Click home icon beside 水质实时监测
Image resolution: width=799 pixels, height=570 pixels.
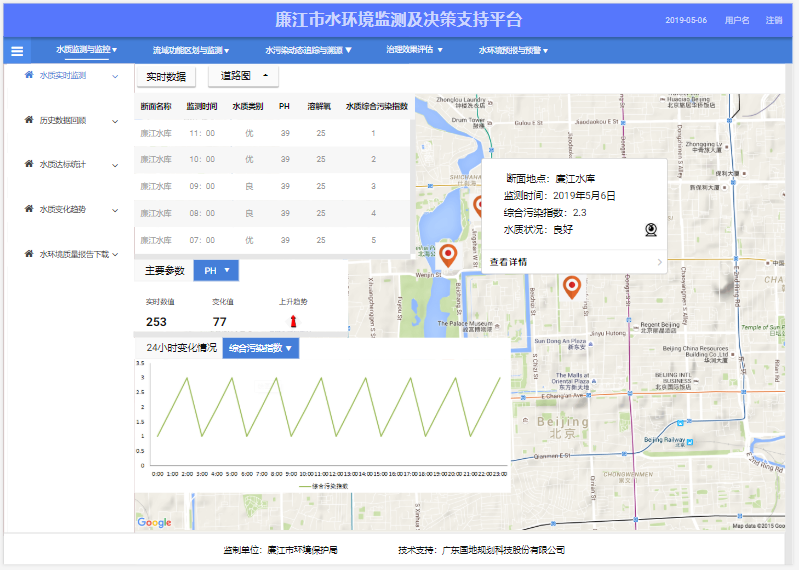coord(29,75)
